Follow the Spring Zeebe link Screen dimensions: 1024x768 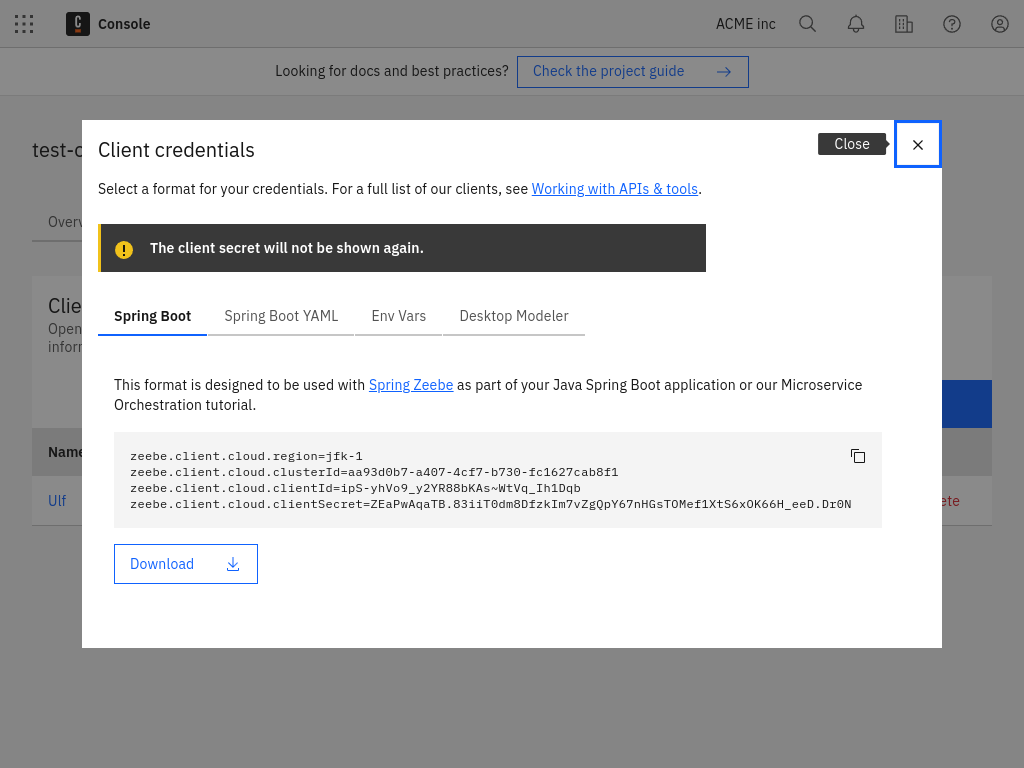coord(411,385)
